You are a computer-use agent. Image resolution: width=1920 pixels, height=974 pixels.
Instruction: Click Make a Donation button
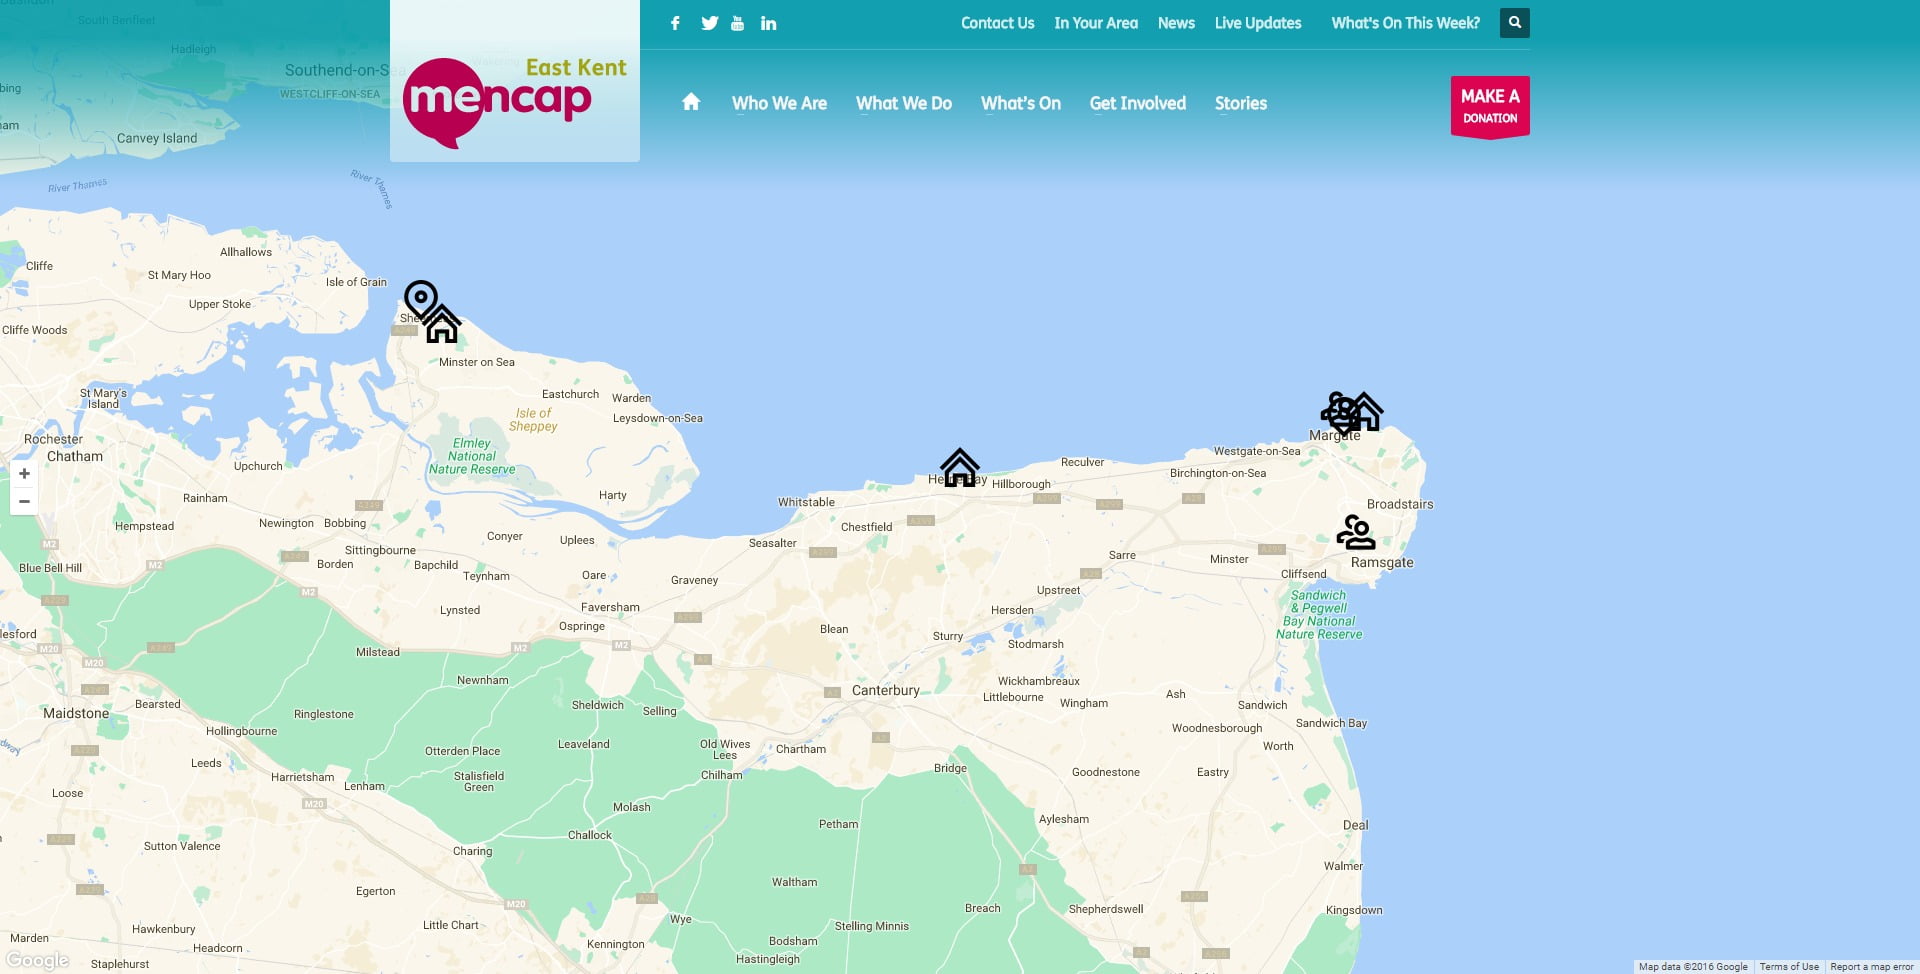point(1490,106)
